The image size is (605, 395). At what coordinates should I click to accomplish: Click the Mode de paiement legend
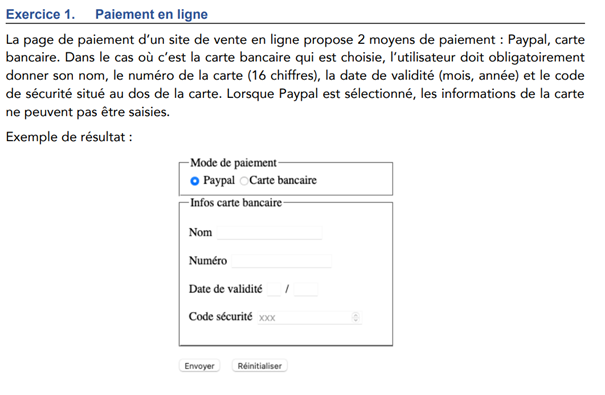tap(233, 163)
